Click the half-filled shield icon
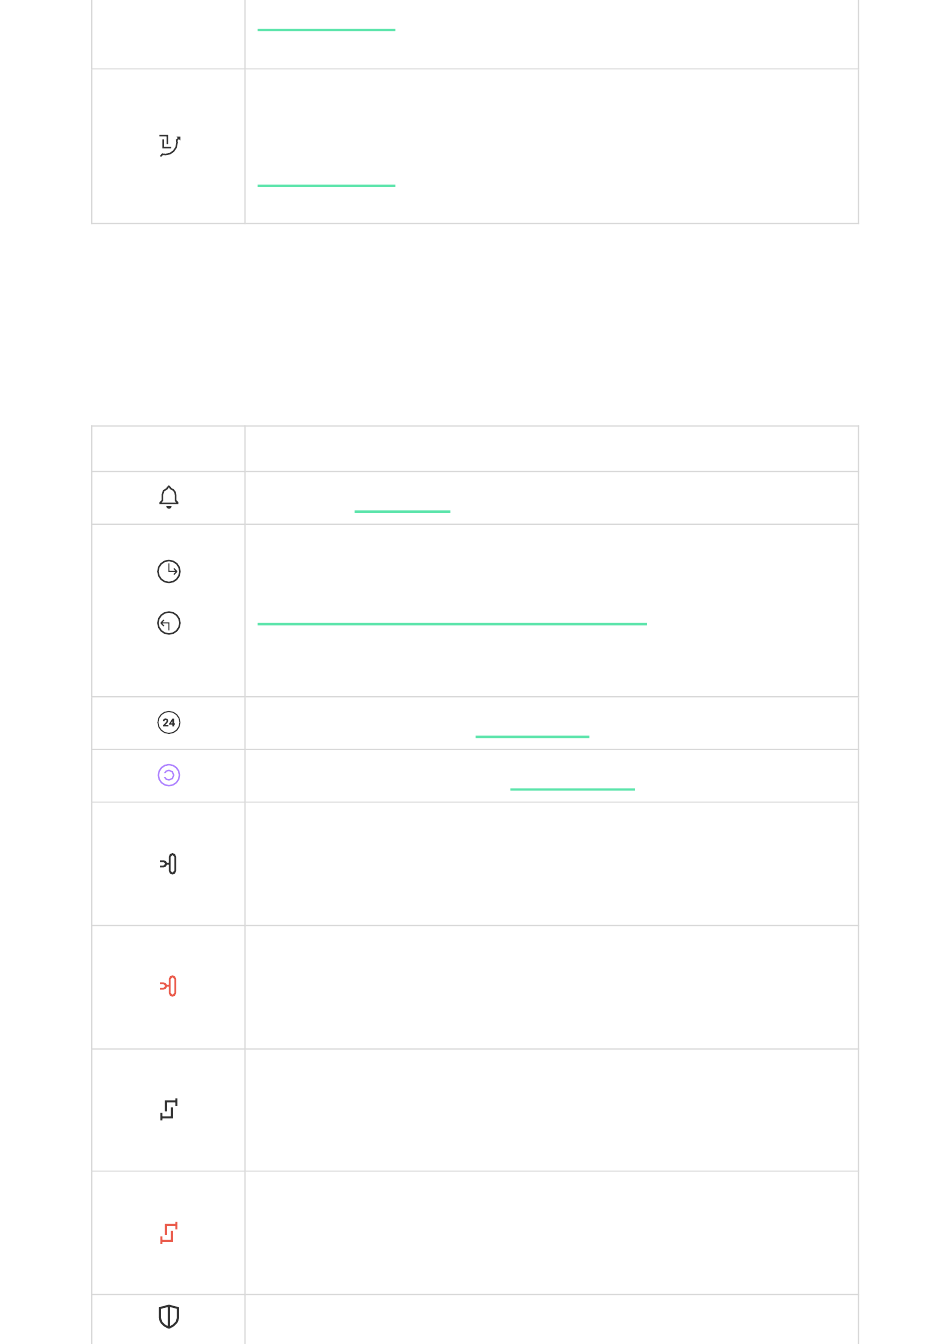 pyautogui.click(x=169, y=1317)
